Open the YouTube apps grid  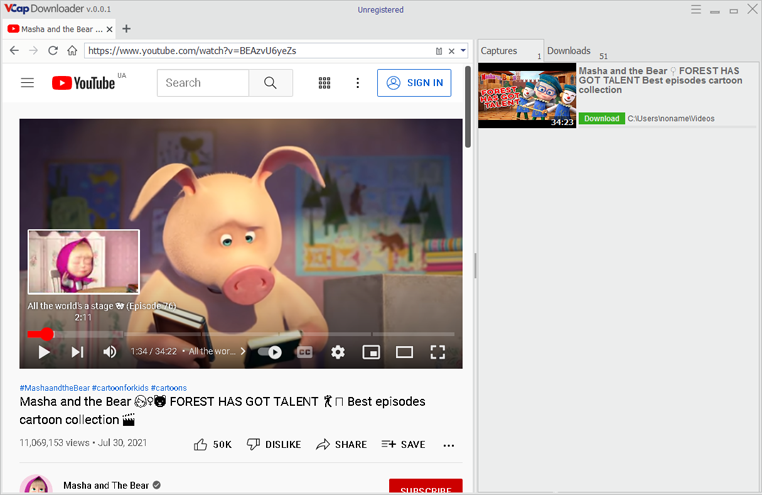pyautogui.click(x=324, y=83)
